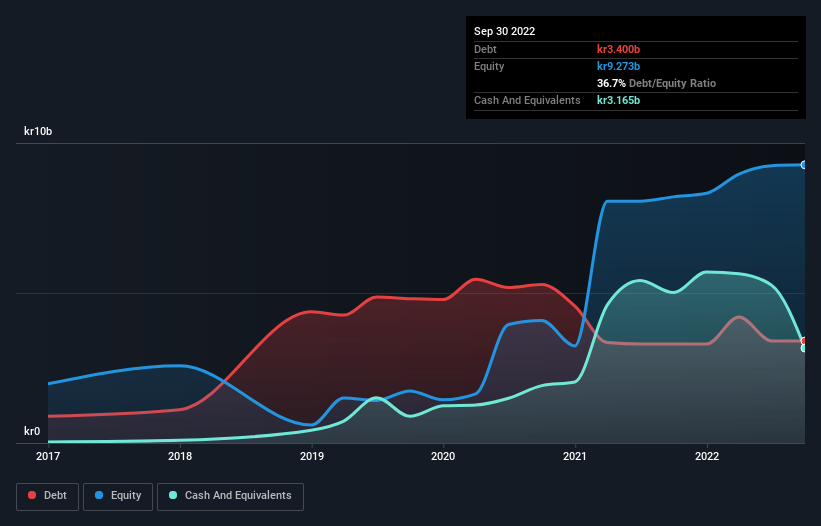The image size is (821, 526).
Task: Click the kr9.273b equity value
Action: tap(618, 66)
